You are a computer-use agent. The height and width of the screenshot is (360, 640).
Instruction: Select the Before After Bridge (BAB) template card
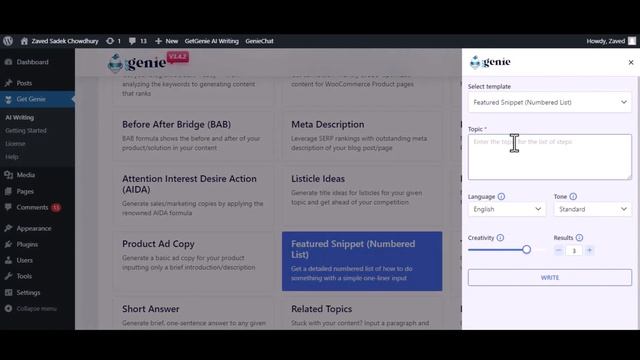click(193, 136)
